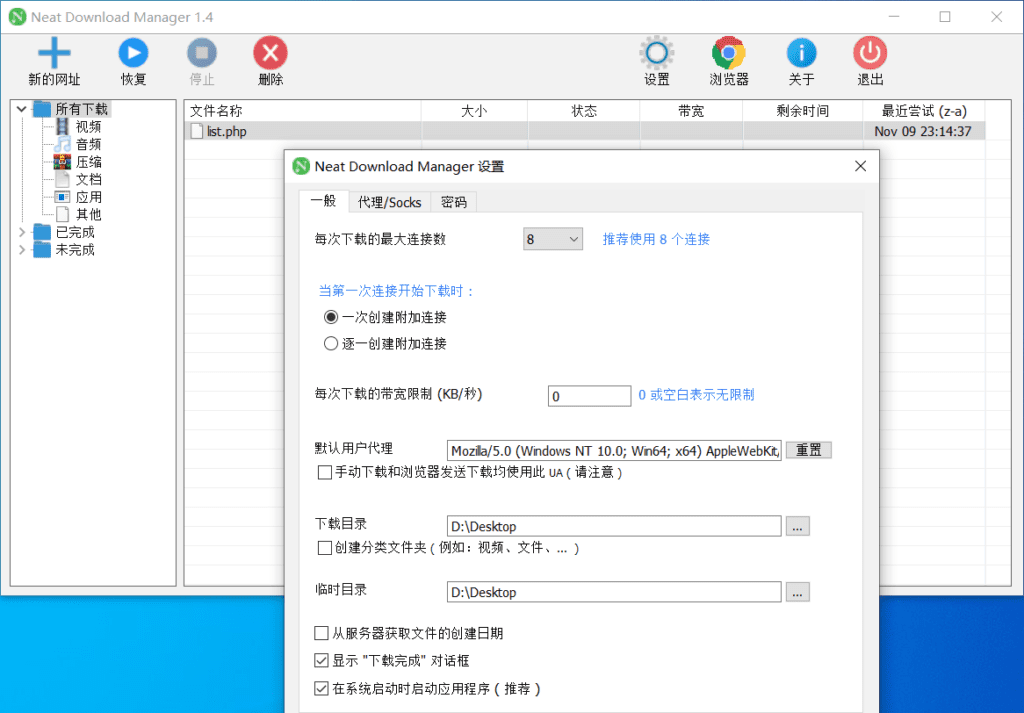
Task: Click the 停止 stop icon
Action: 202,53
